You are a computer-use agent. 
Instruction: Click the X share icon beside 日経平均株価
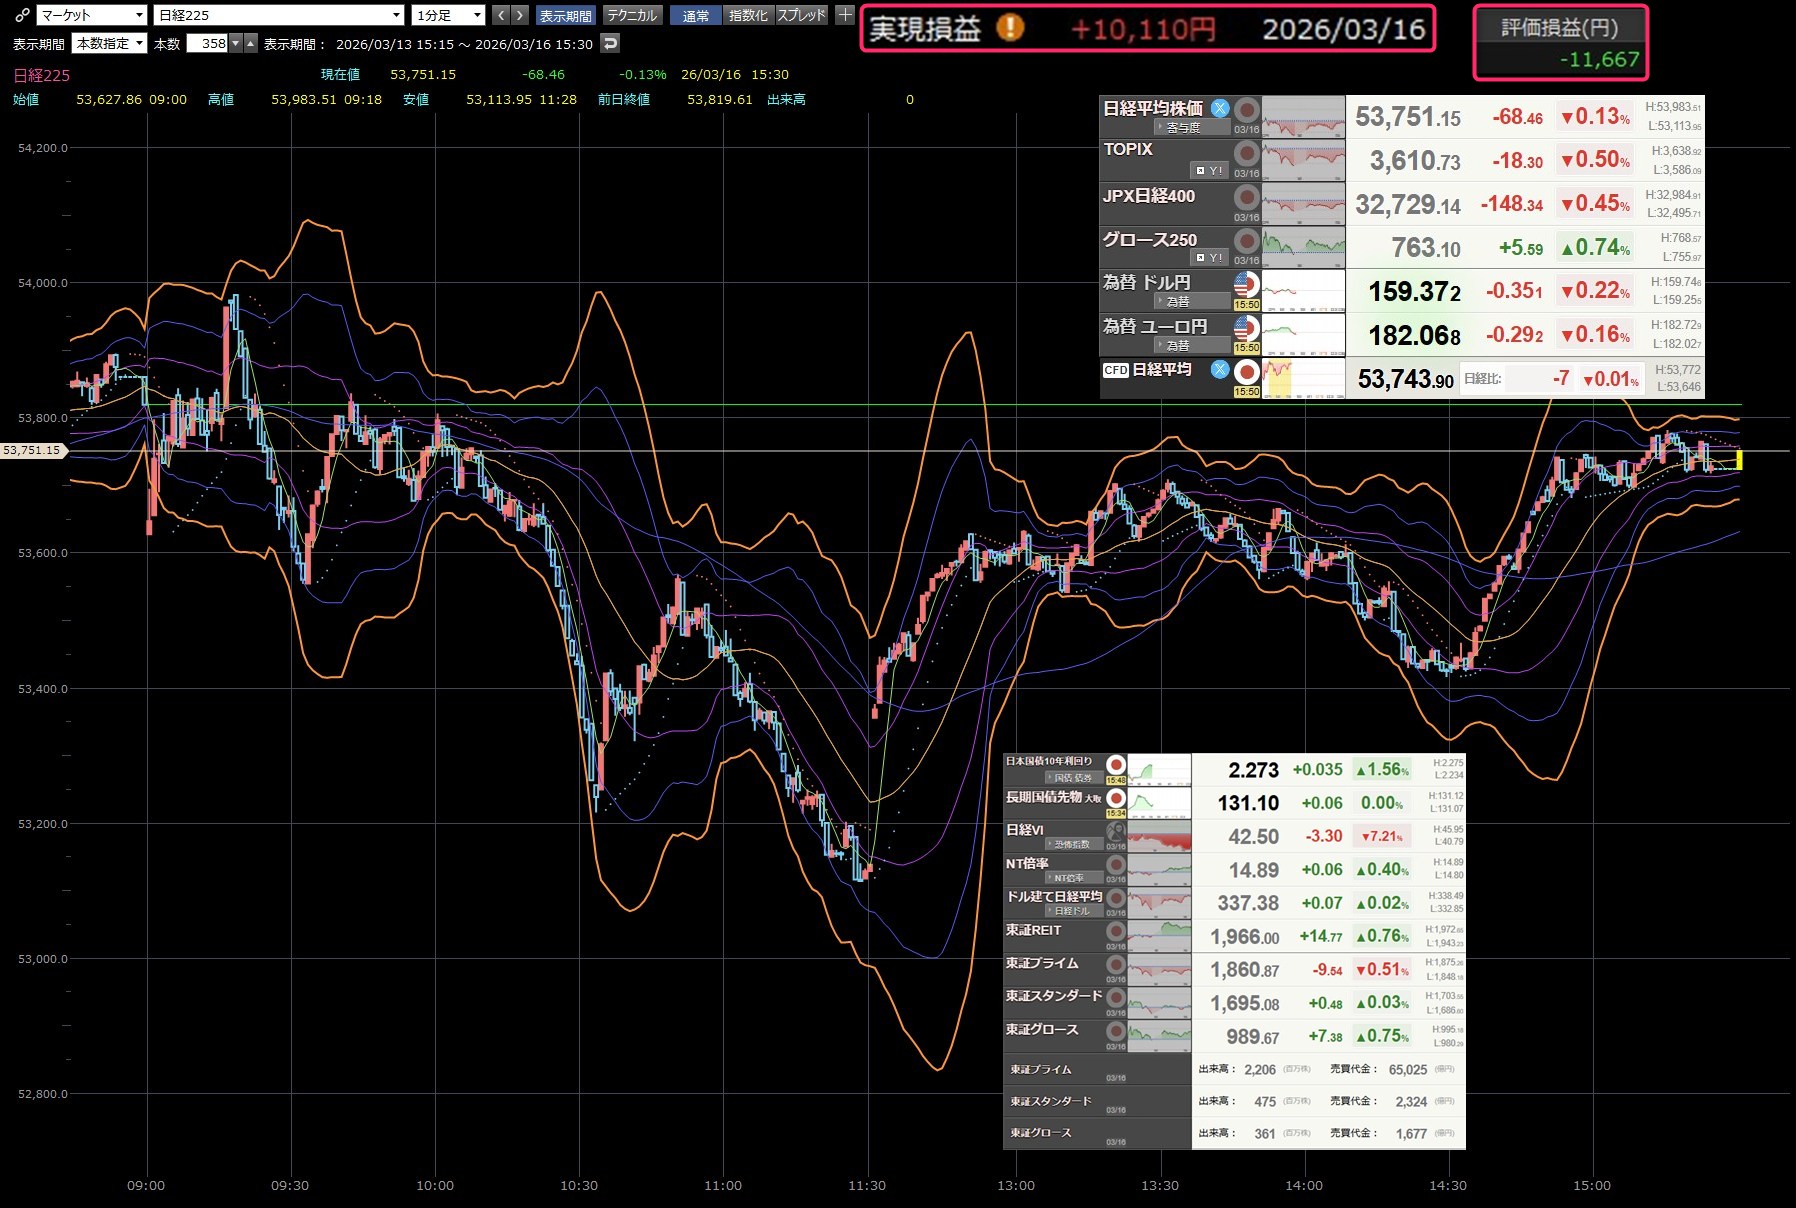(1220, 109)
